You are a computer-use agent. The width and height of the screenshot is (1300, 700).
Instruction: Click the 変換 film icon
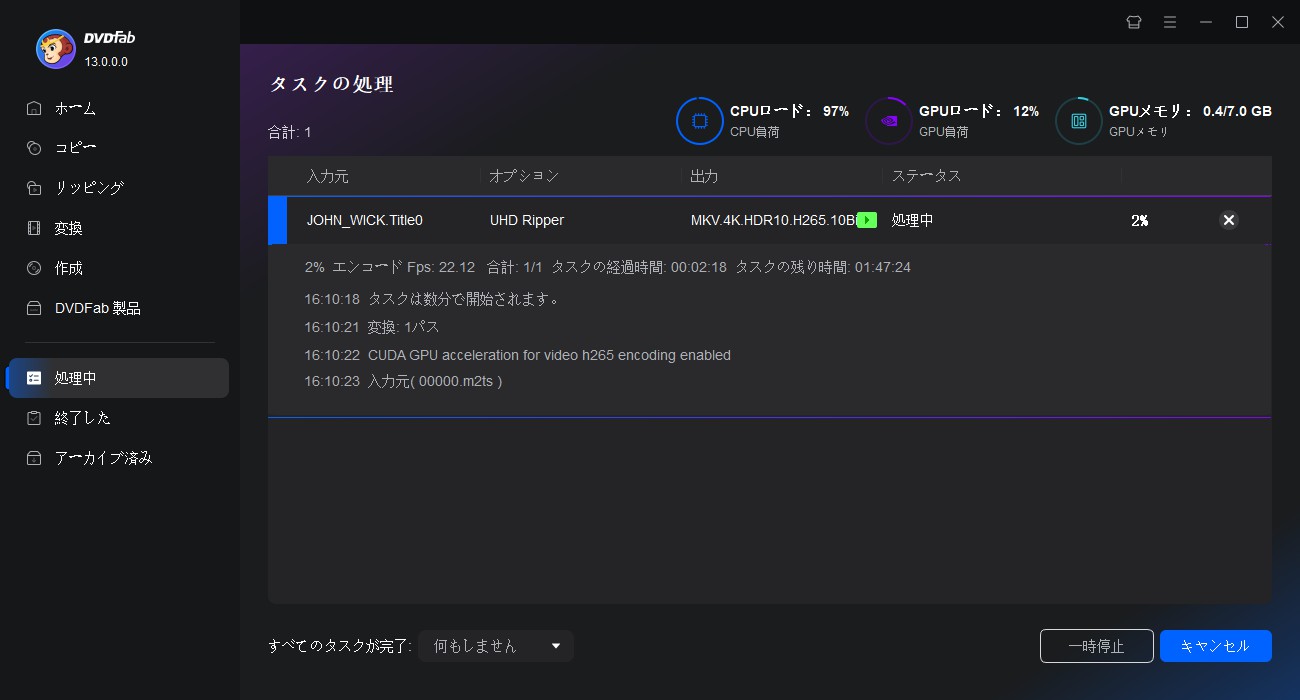pos(34,228)
